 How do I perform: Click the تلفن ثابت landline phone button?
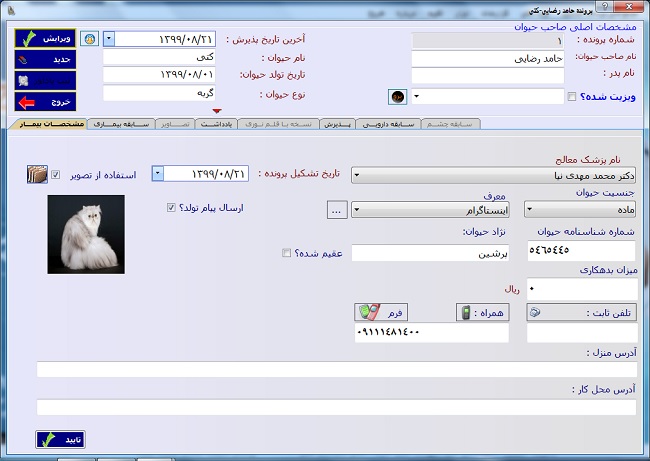click(x=581, y=312)
